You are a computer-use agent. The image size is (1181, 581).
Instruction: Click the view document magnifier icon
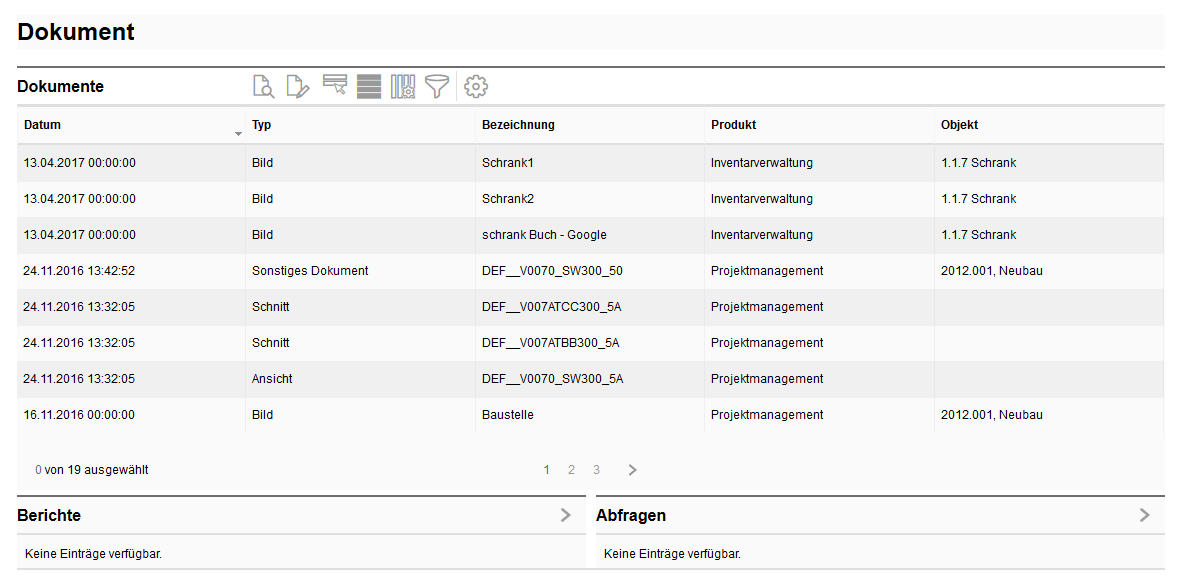click(263, 87)
